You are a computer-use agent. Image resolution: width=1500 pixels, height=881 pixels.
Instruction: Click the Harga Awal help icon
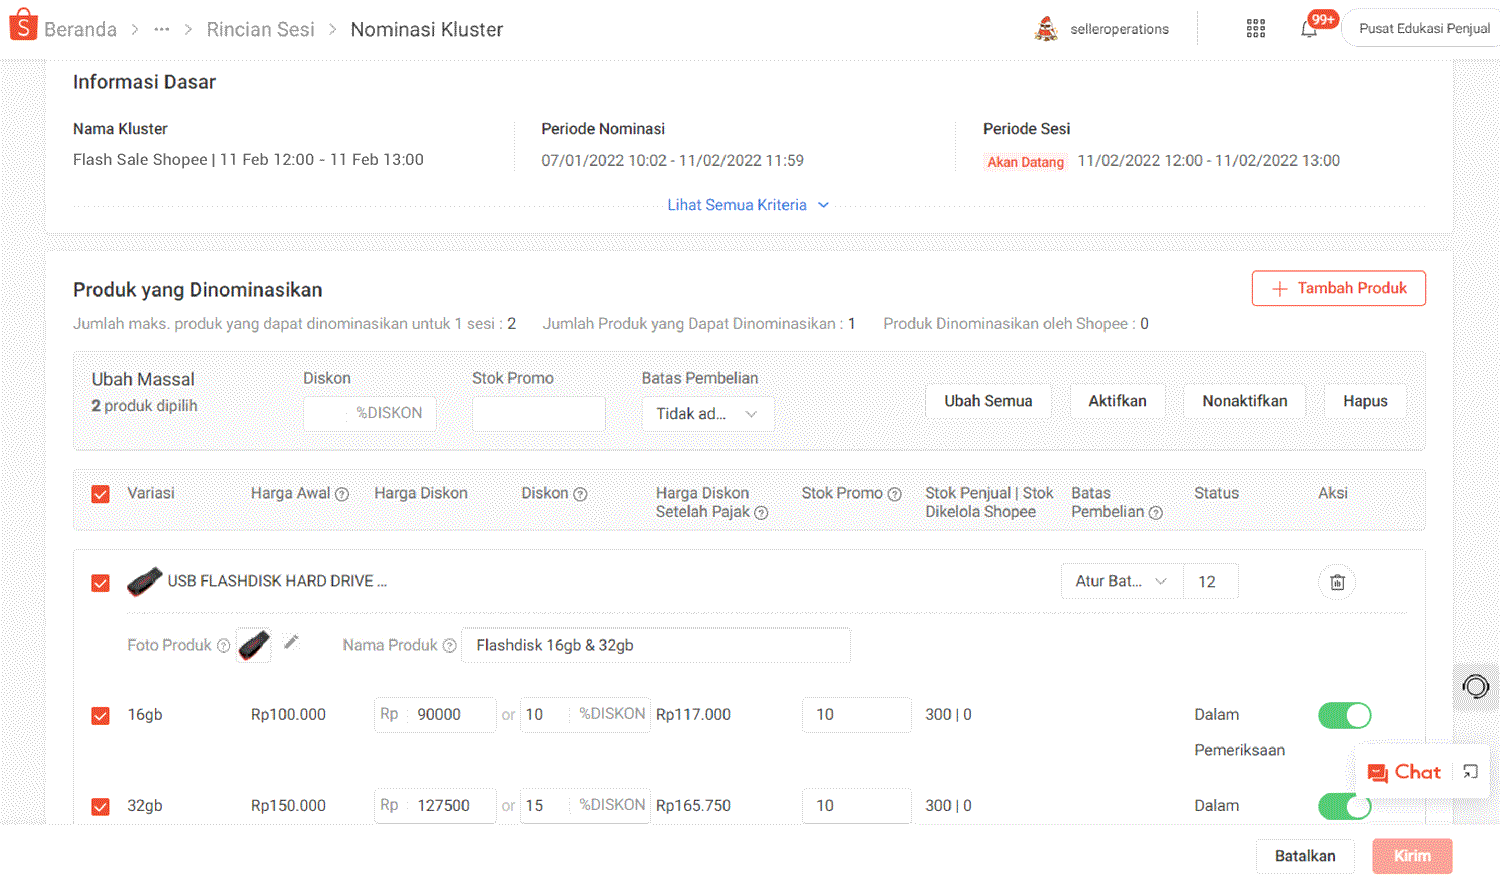pos(342,494)
